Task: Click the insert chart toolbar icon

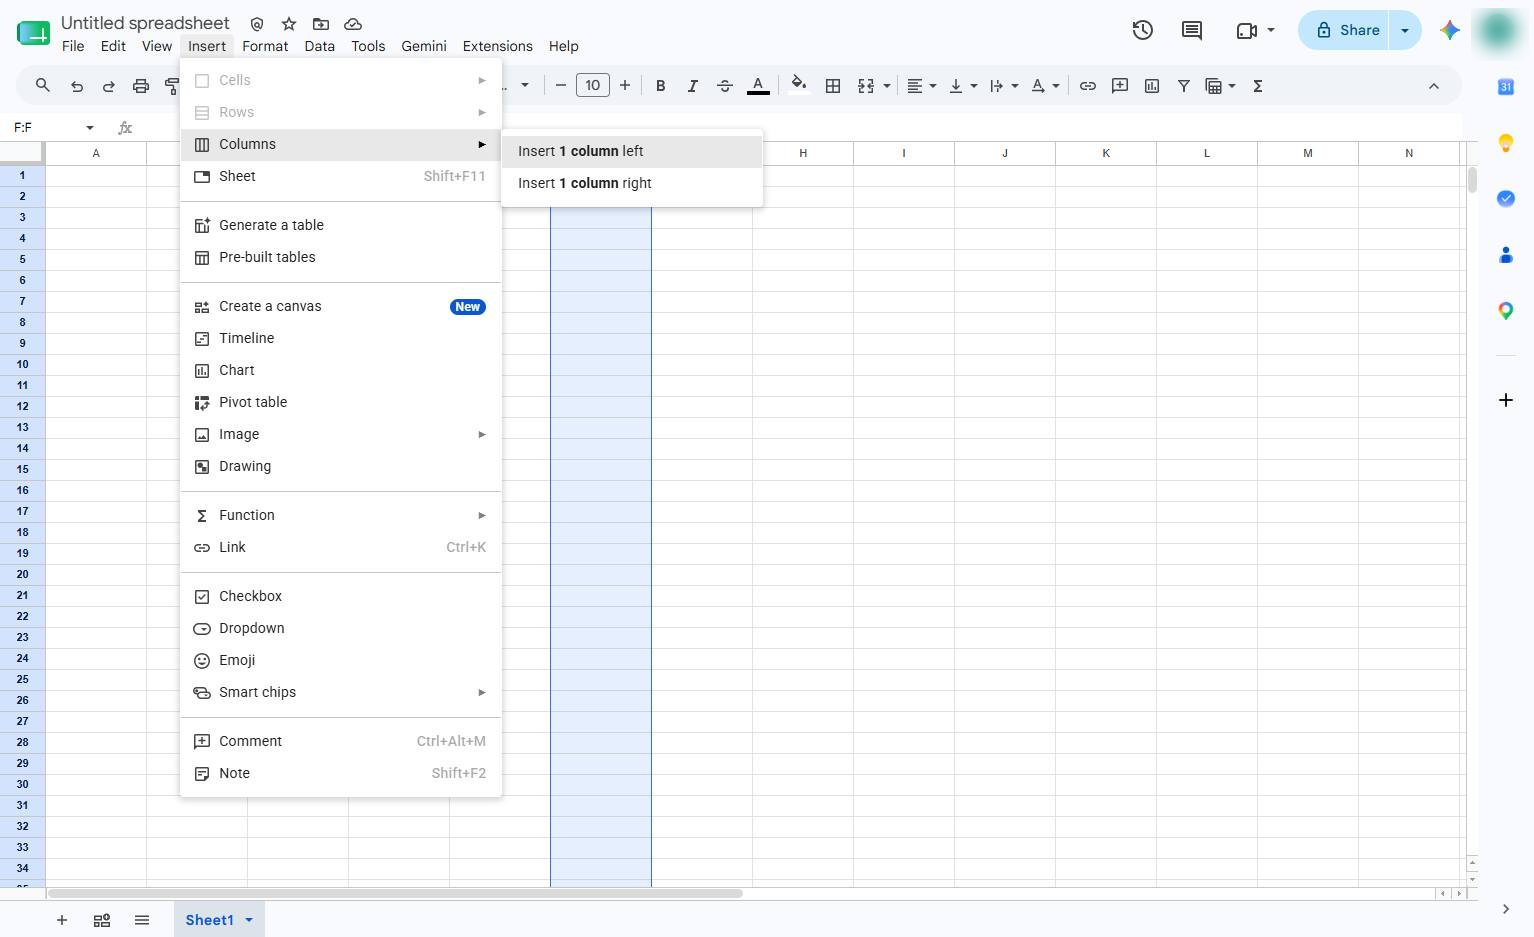Action: pos(1152,86)
